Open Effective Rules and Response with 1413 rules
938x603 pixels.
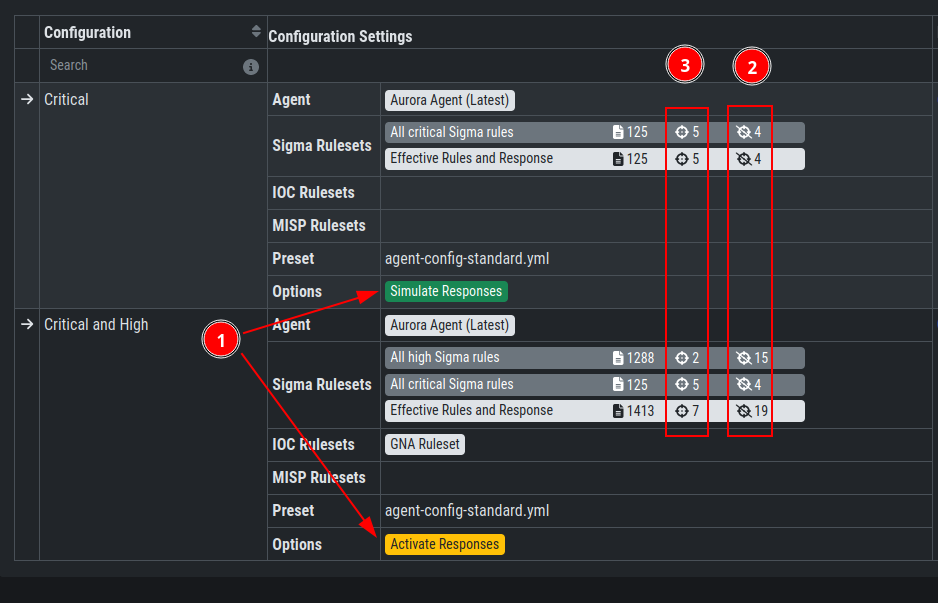coord(595,411)
